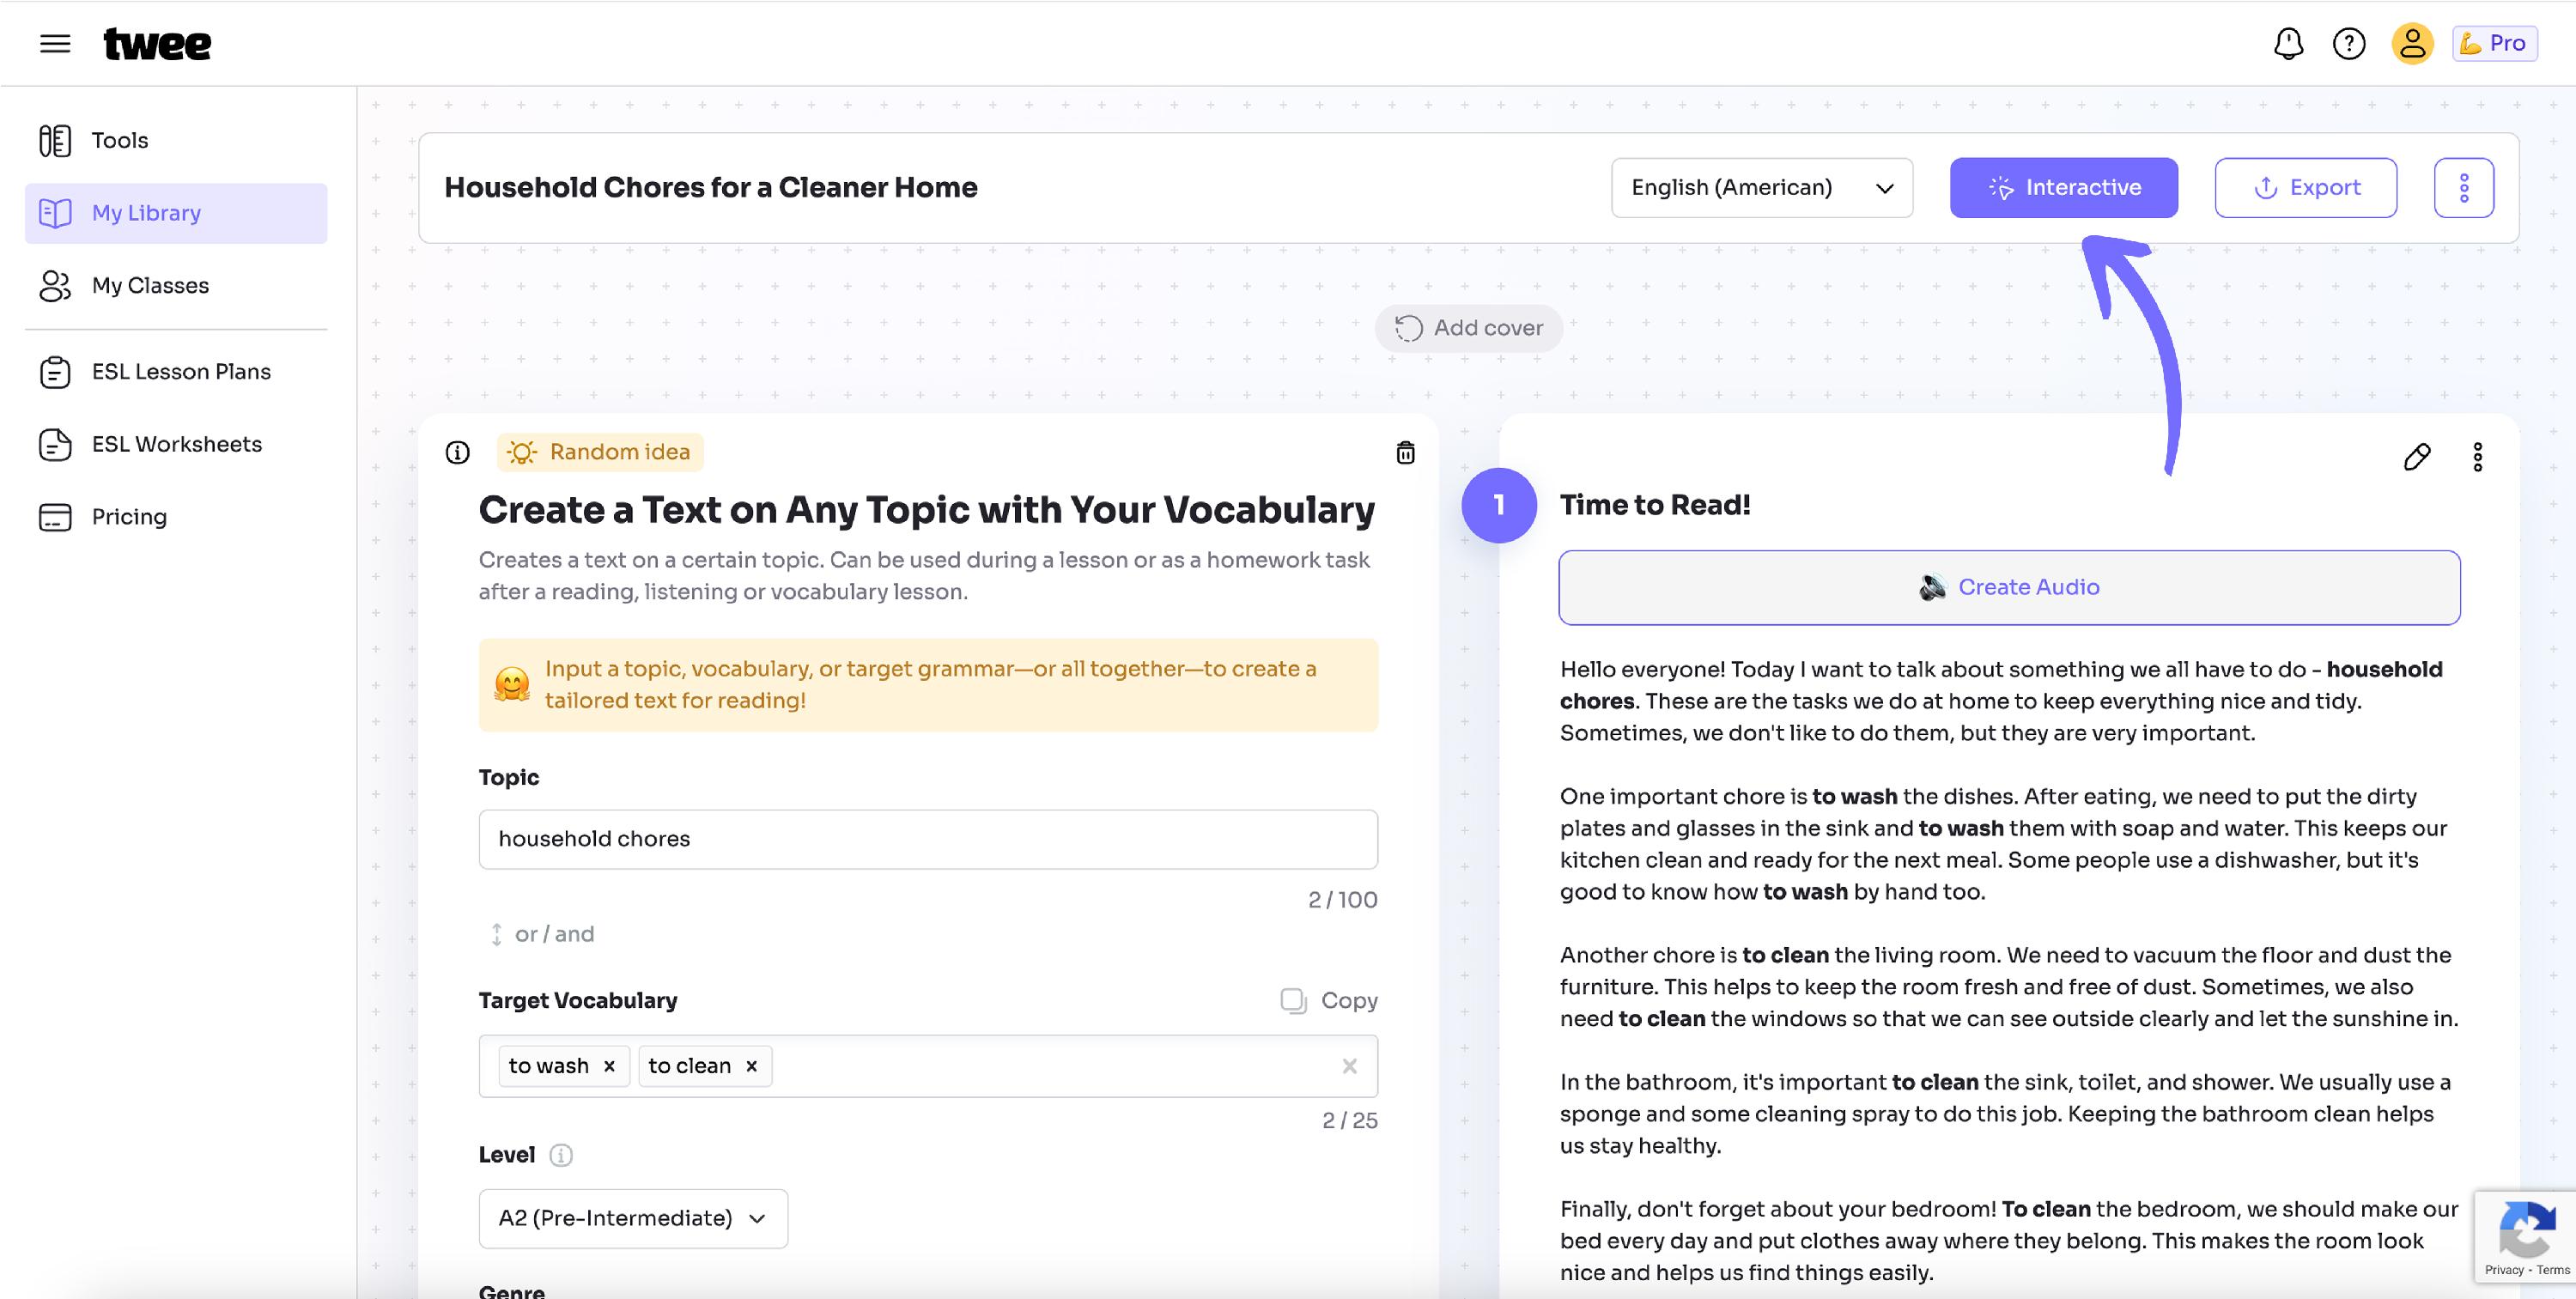2576x1299 pixels.
Task: Click the twee logo
Action: click(x=157, y=44)
